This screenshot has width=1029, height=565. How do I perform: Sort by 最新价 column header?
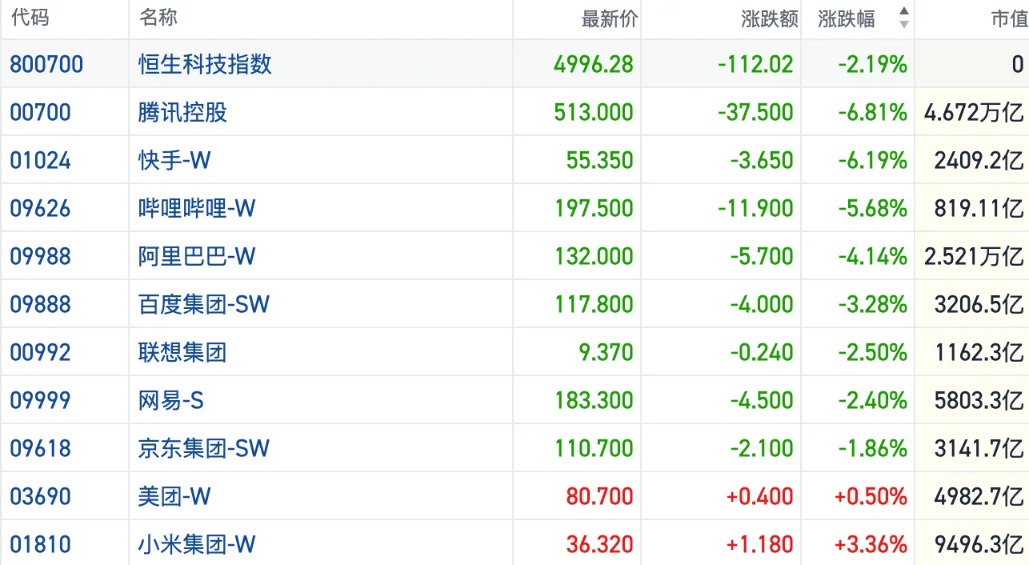[x=609, y=18]
